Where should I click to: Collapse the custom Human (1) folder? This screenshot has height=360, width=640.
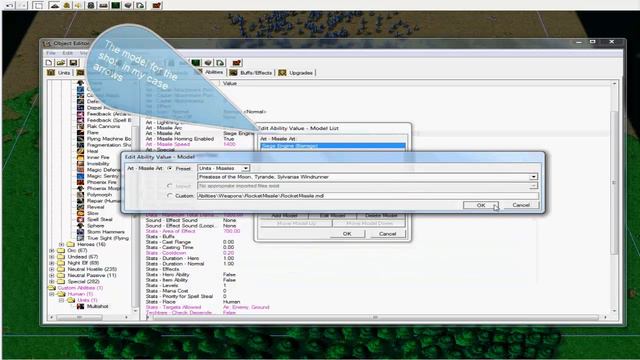(52, 294)
